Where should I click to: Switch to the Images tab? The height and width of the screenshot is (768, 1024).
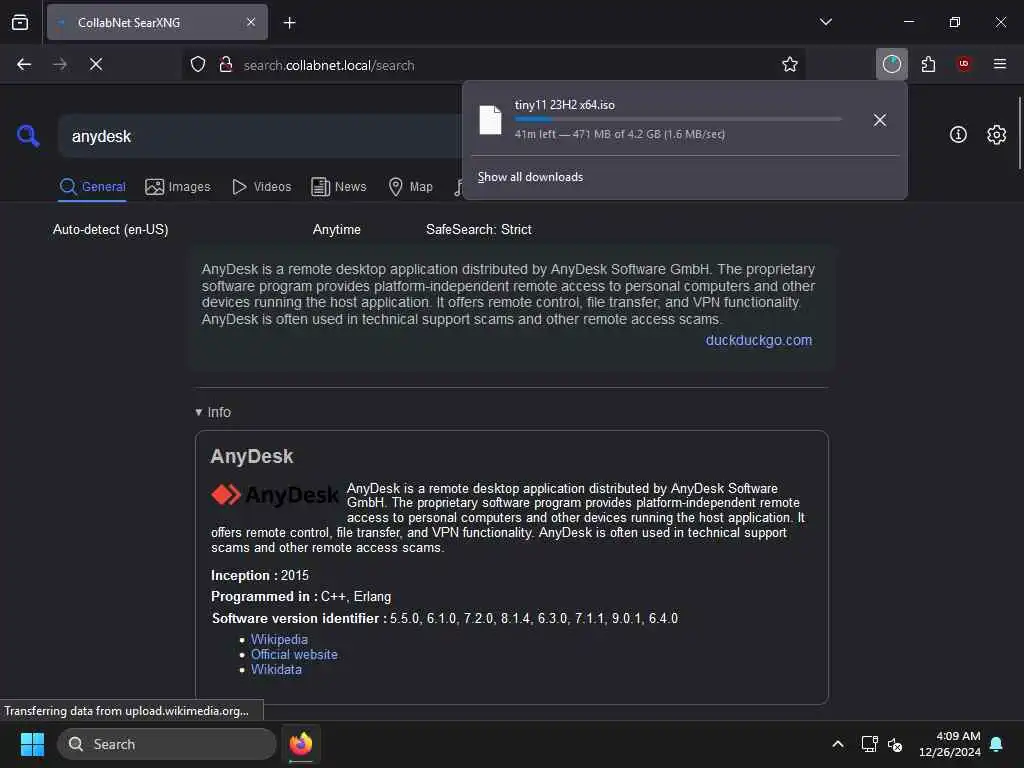tap(178, 187)
